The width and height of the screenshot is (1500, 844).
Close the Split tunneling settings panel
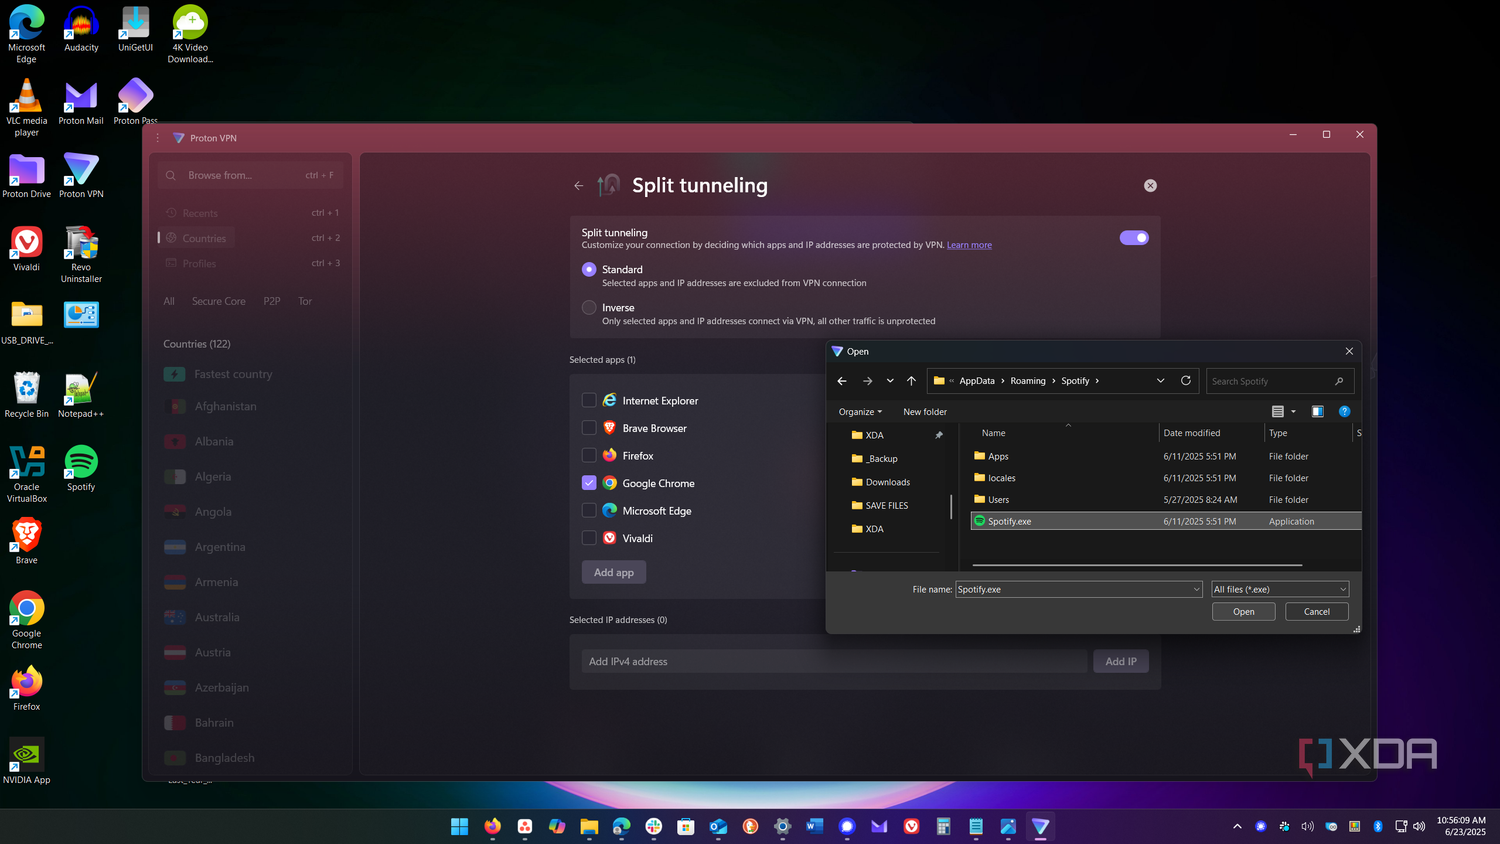click(1150, 185)
